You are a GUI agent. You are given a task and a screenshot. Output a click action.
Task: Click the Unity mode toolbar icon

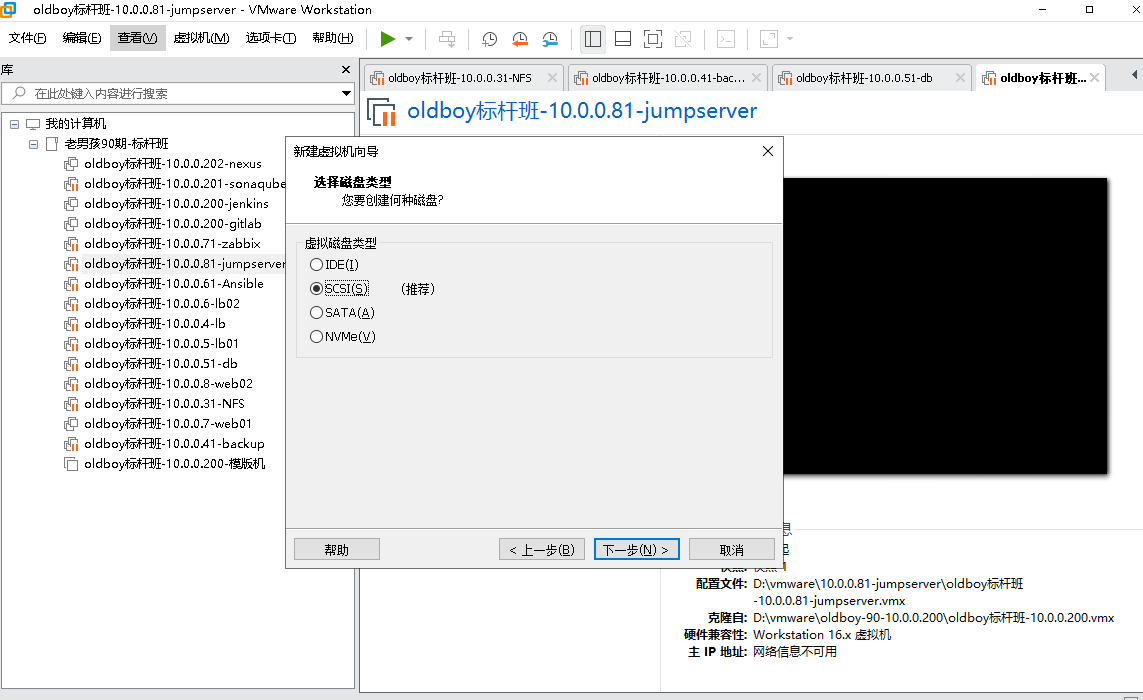tap(683, 39)
